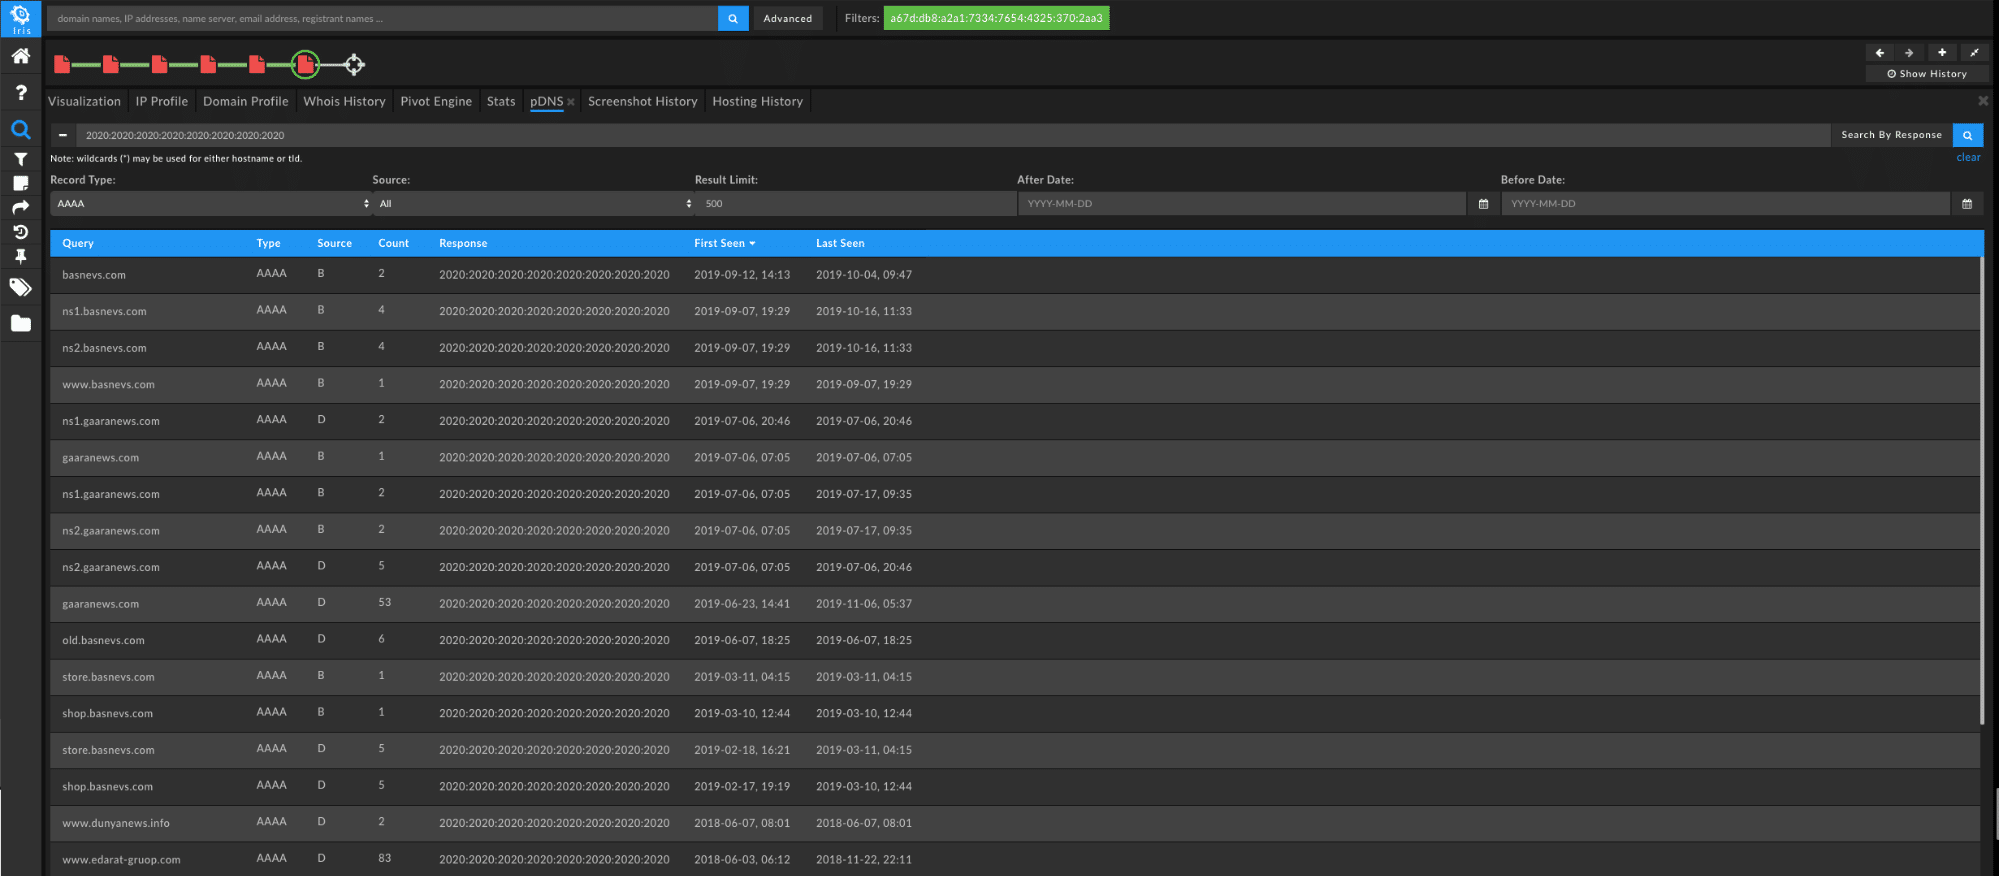Sort by Response column header
Screen dimensions: 1999x876
coord(463,243)
